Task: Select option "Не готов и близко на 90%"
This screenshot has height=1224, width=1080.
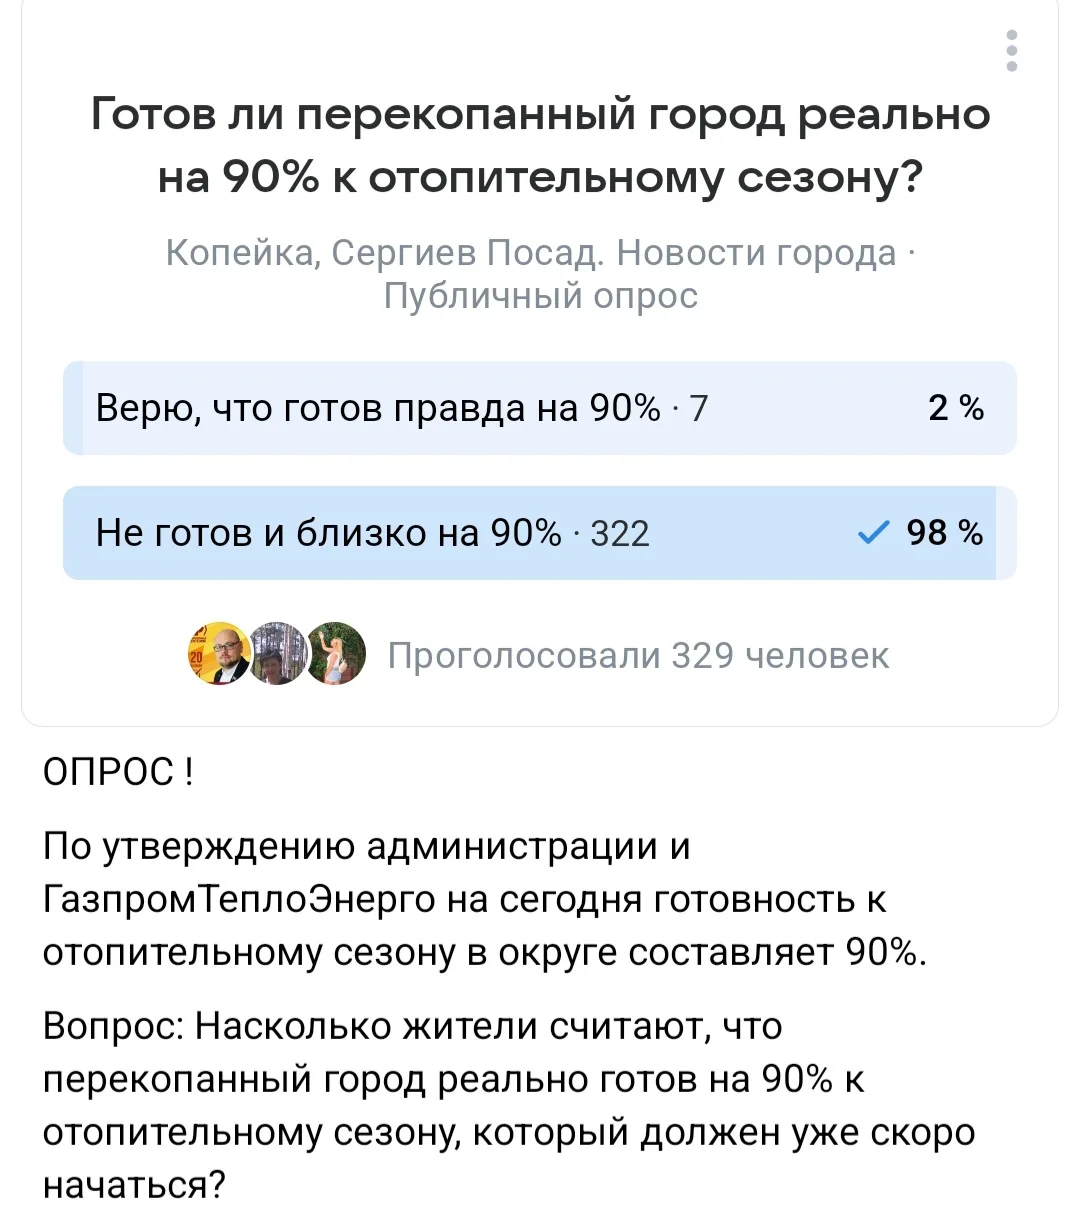Action: (x=540, y=533)
